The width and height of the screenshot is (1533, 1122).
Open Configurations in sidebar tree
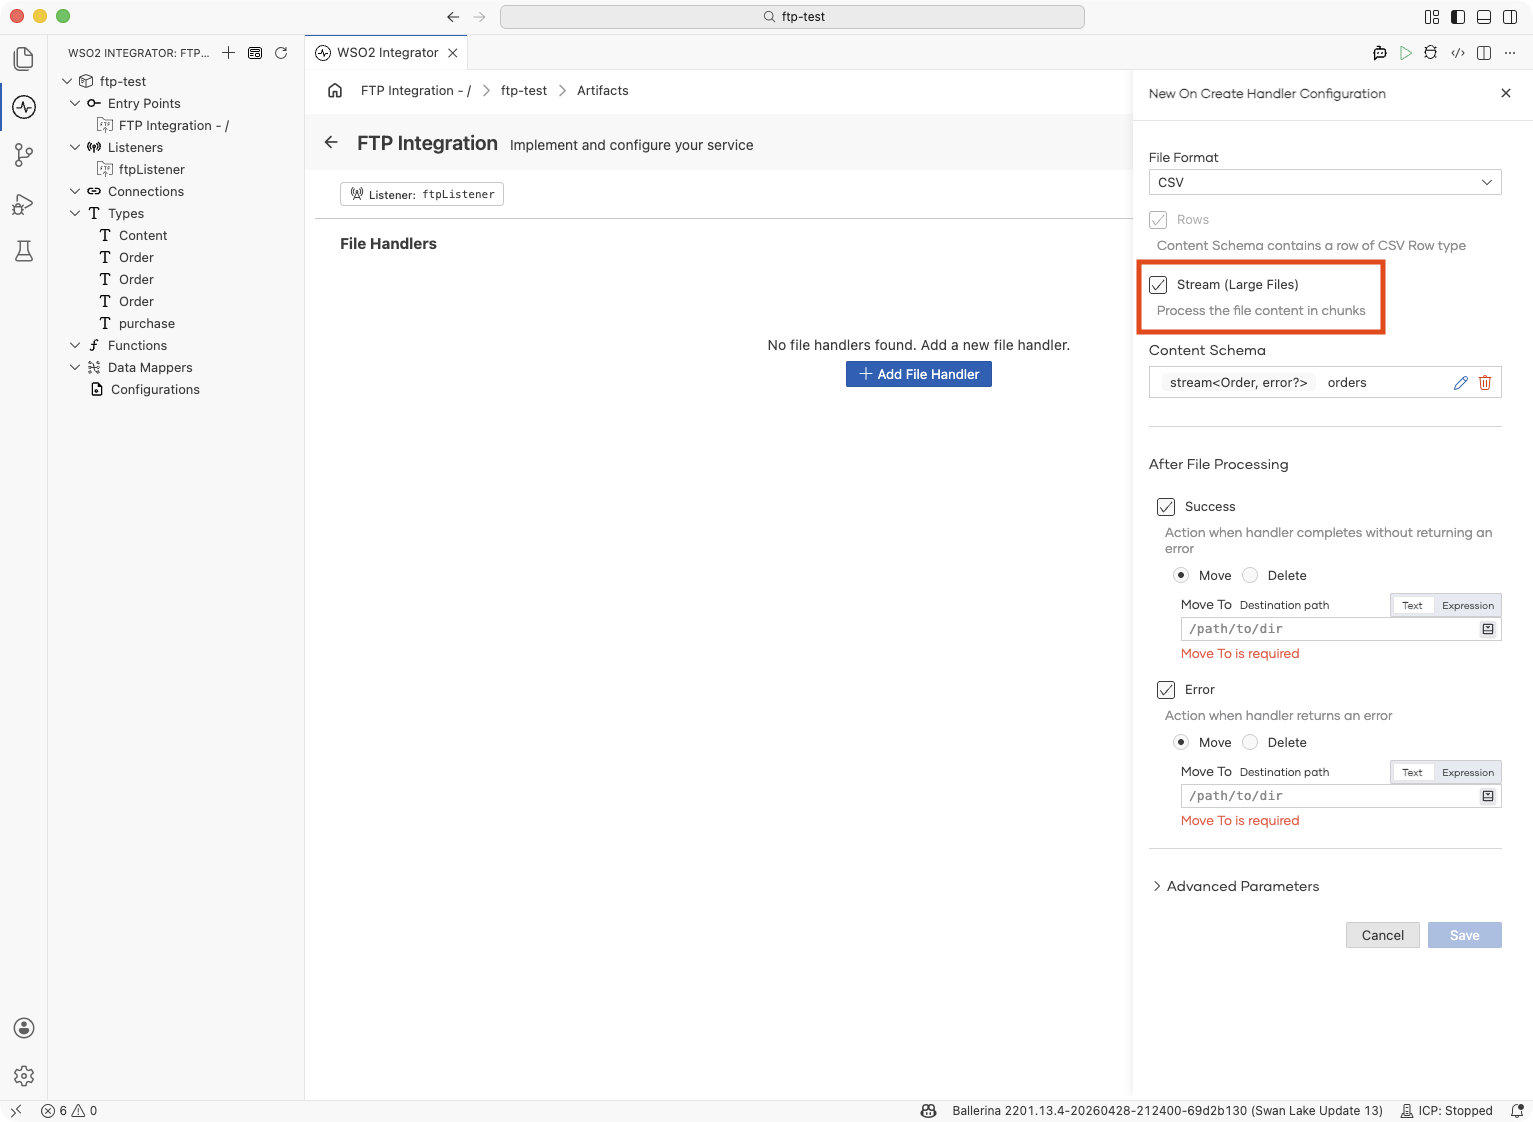pos(155,389)
